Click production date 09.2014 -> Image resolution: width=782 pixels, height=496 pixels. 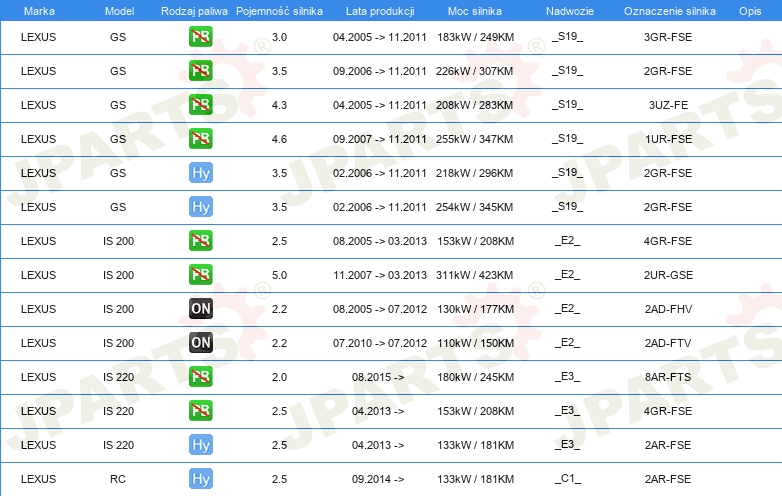pos(378,479)
